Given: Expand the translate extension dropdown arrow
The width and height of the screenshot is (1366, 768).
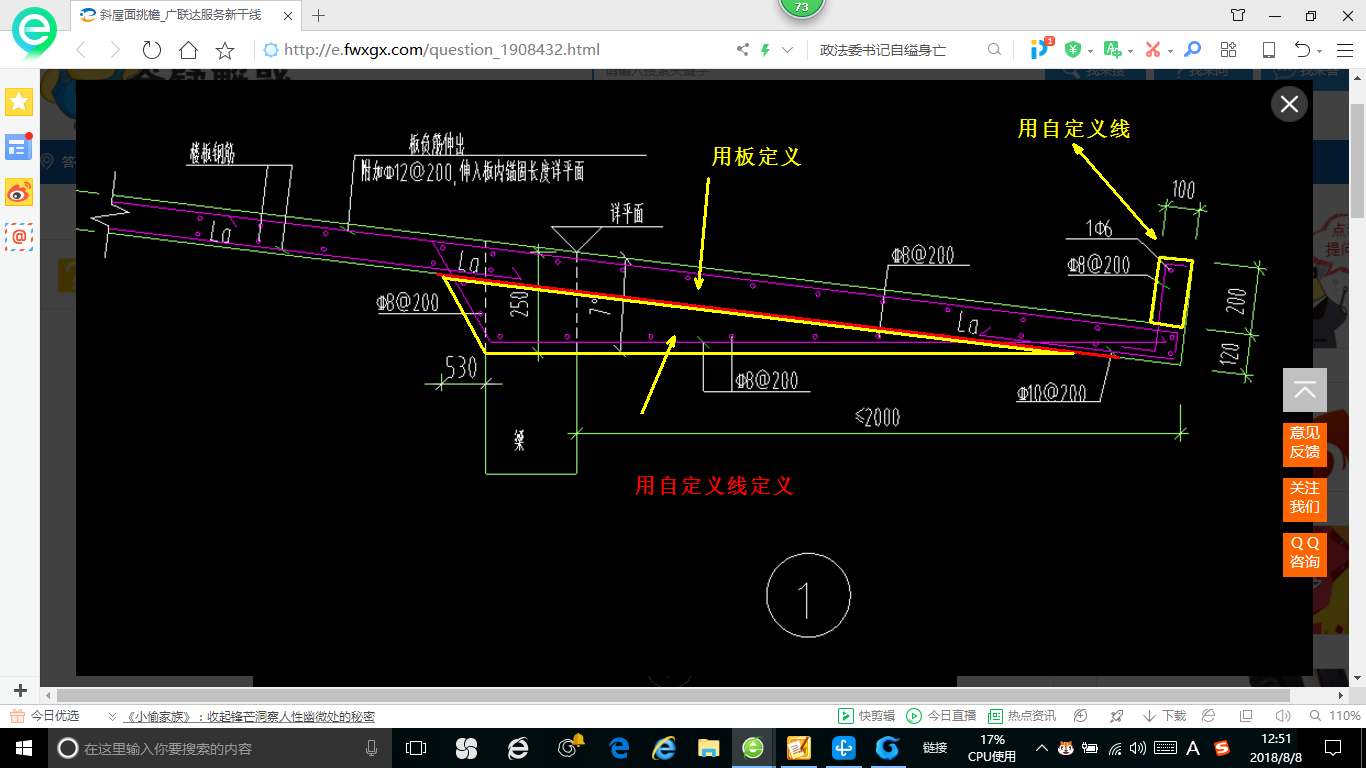Looking at the screenshot, I should [1130, 51].
